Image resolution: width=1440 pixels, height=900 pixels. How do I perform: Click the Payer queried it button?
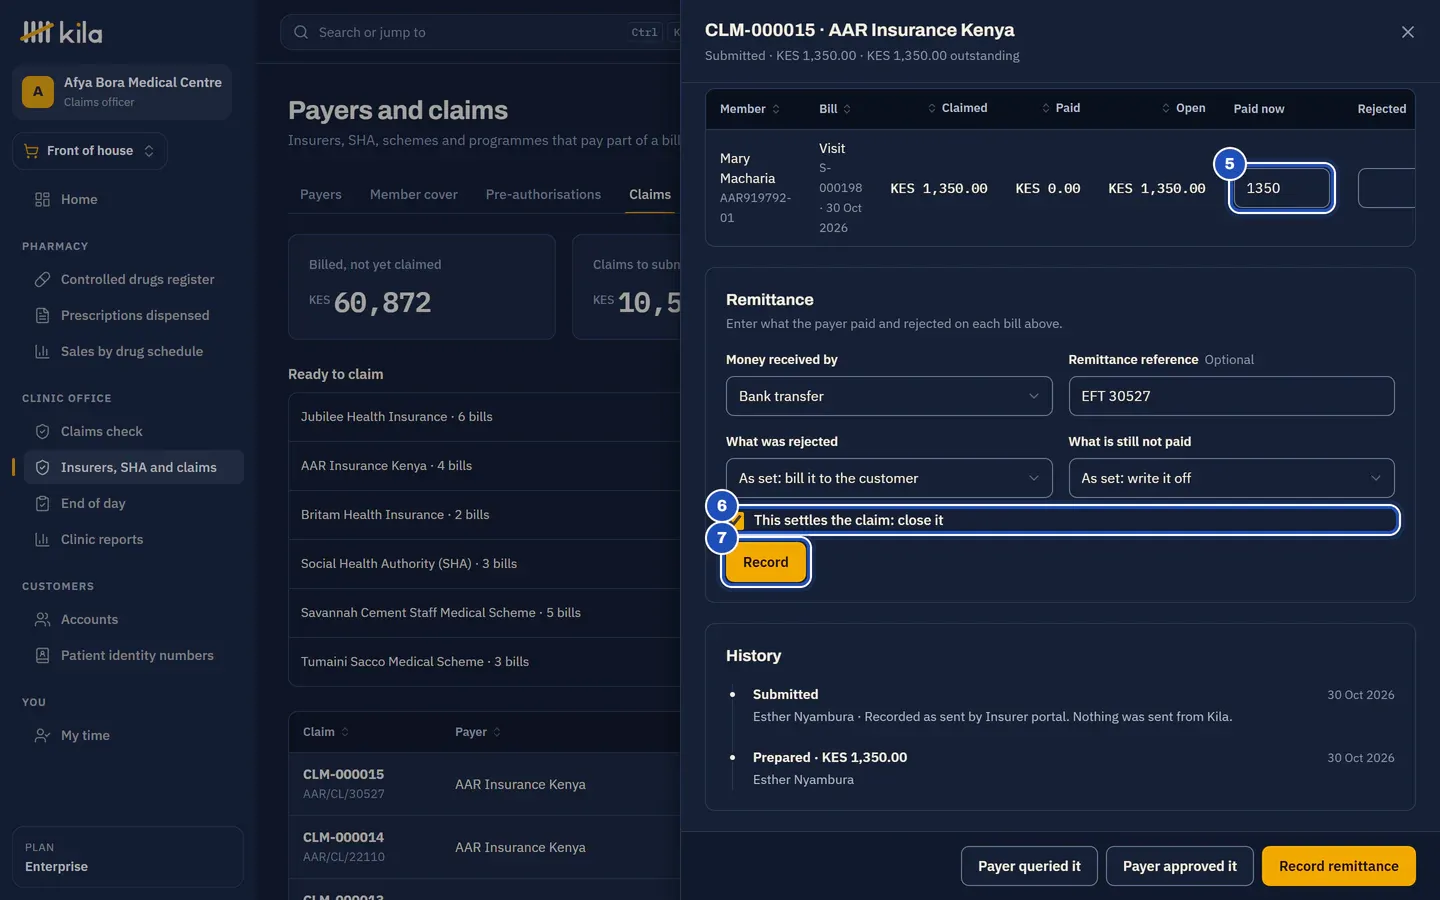point(1029,866)
